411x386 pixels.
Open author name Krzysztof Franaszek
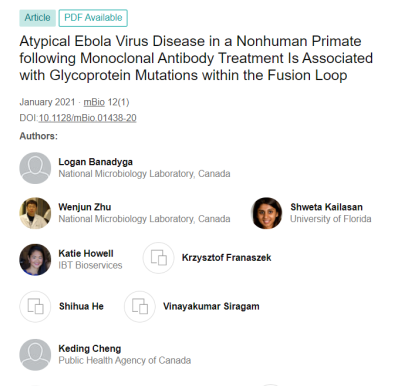(x=227, y=258)
